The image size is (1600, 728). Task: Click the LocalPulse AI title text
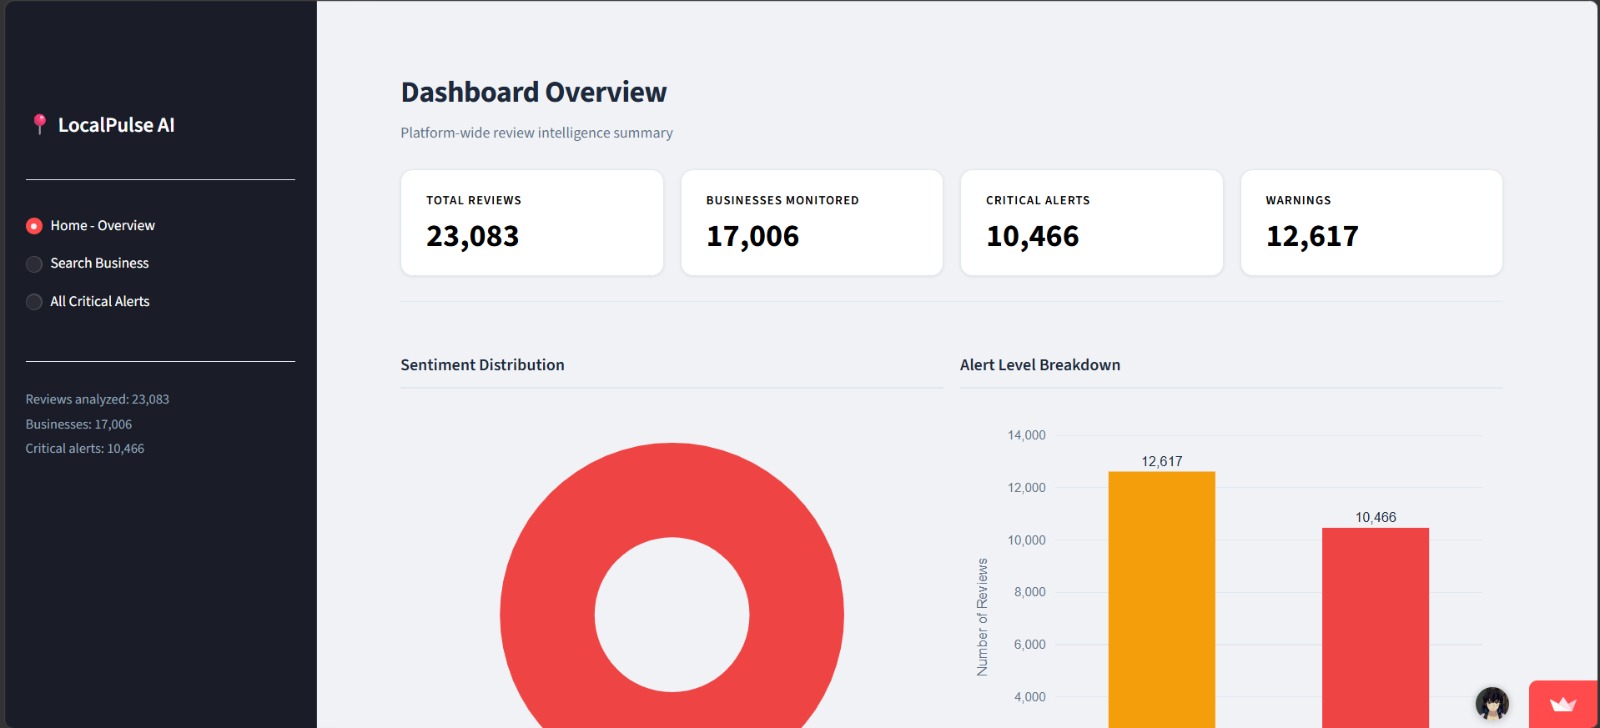(116, 125)
